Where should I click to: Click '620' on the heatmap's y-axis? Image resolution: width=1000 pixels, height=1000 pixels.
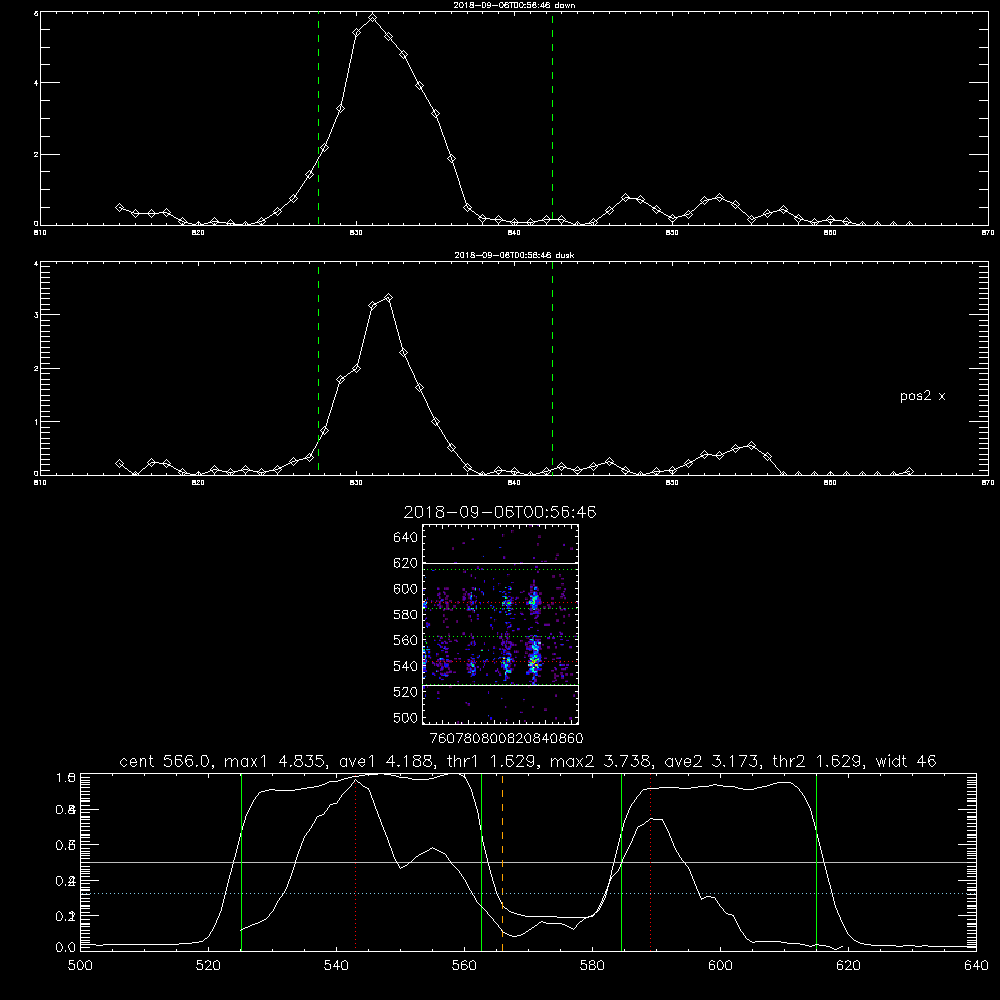click(x=406, y=563)
